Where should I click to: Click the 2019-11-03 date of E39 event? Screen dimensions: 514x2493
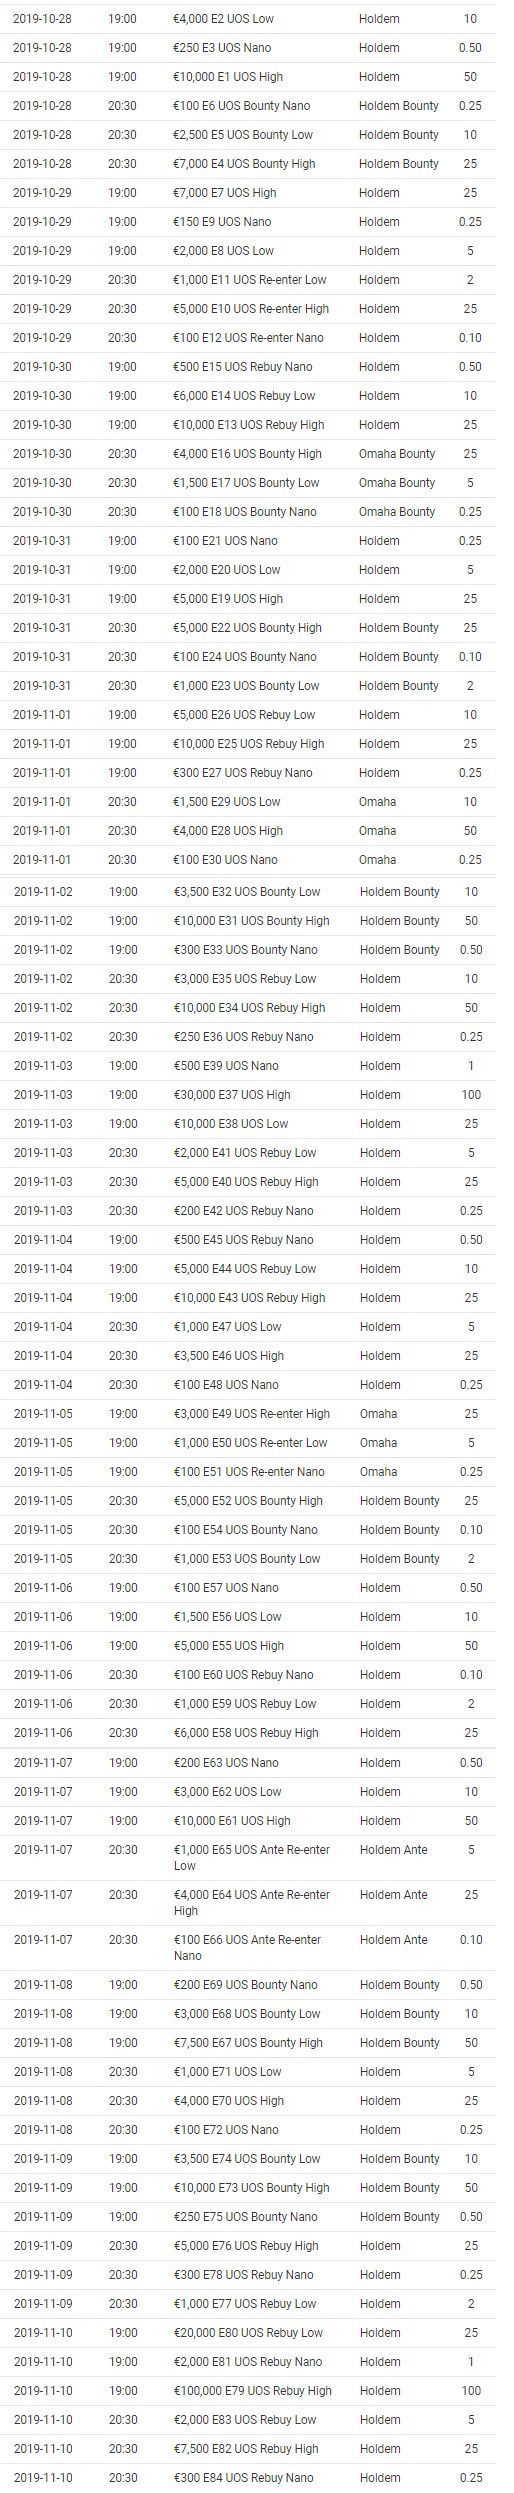43,1066
